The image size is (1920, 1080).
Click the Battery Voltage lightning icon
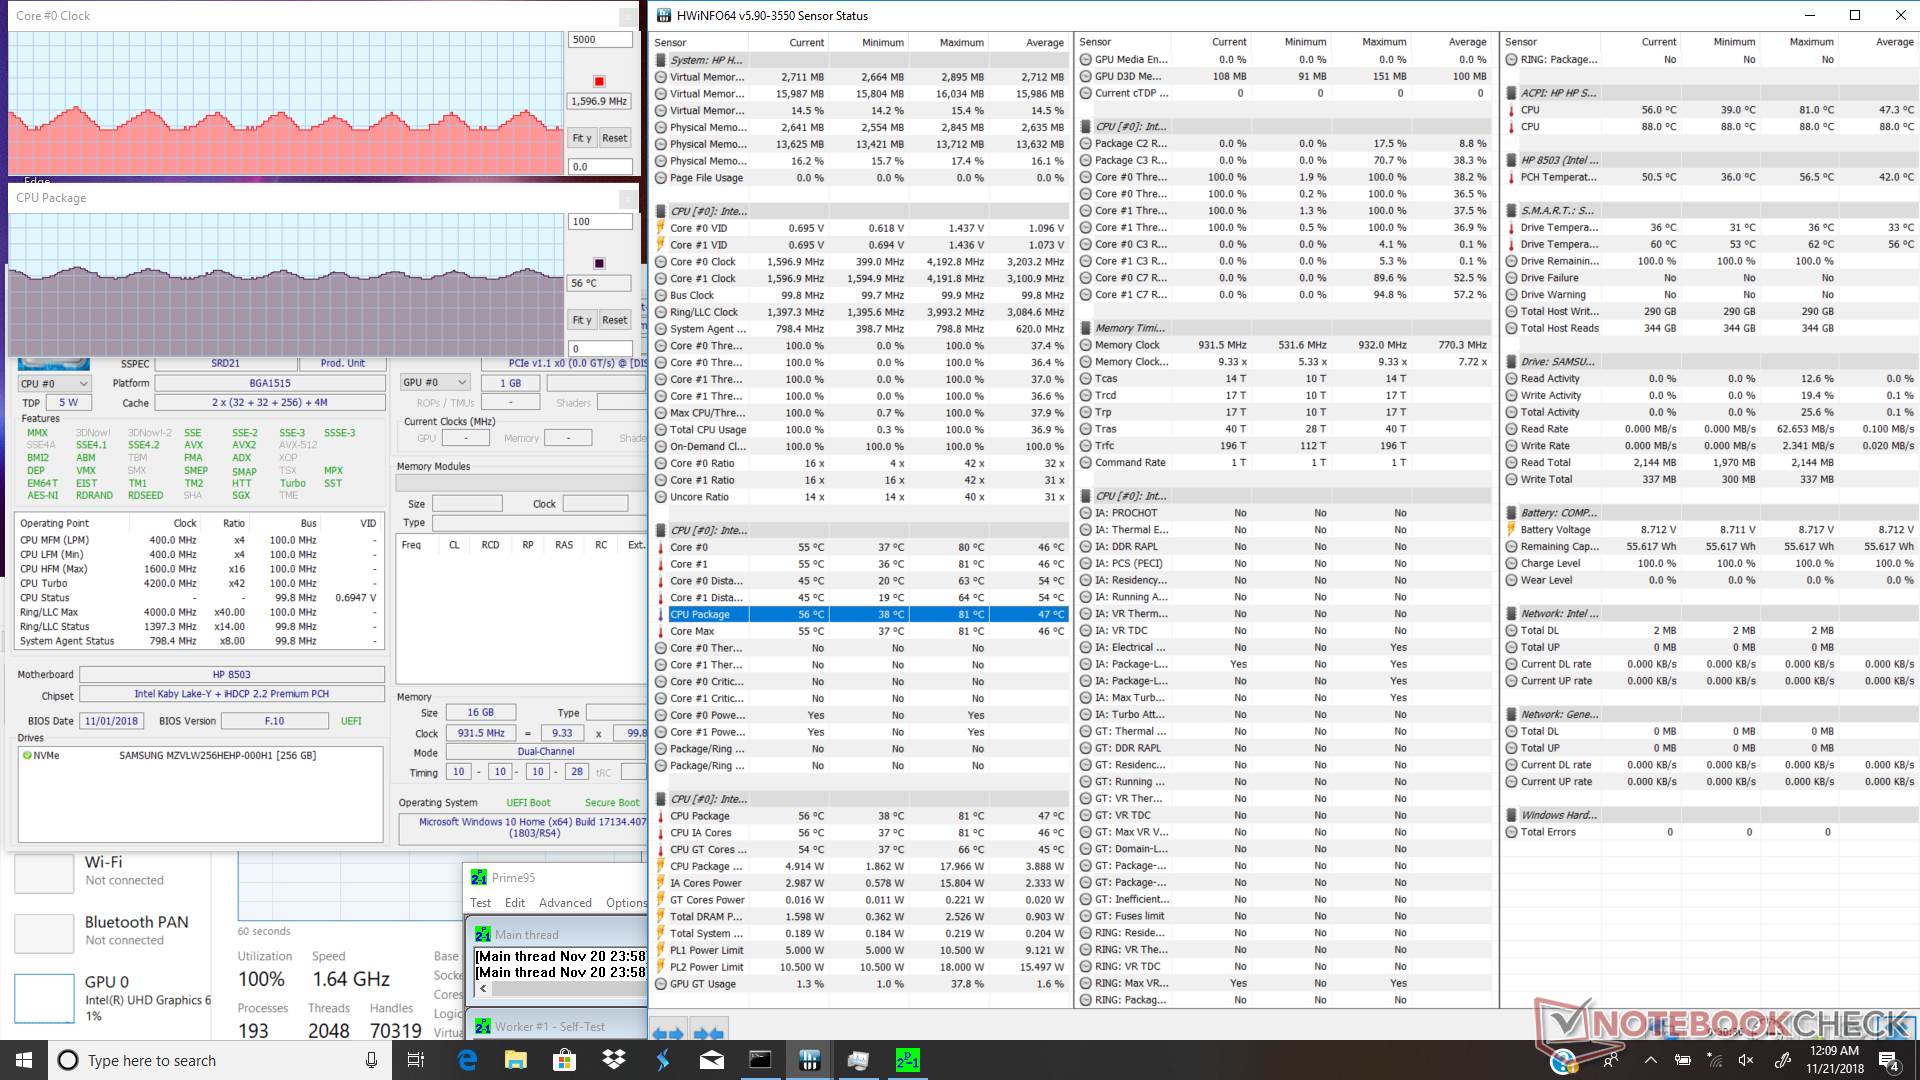click(1511, 530)
